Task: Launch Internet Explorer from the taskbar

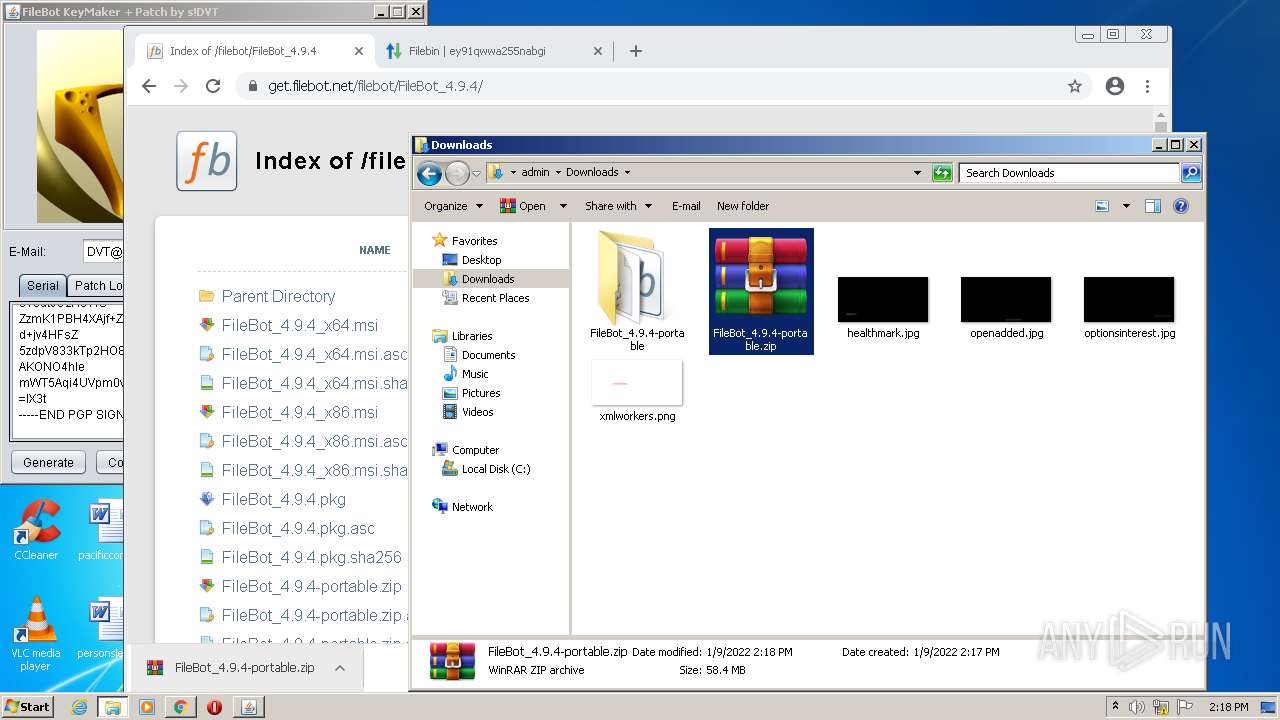Action: pos(79,707)
